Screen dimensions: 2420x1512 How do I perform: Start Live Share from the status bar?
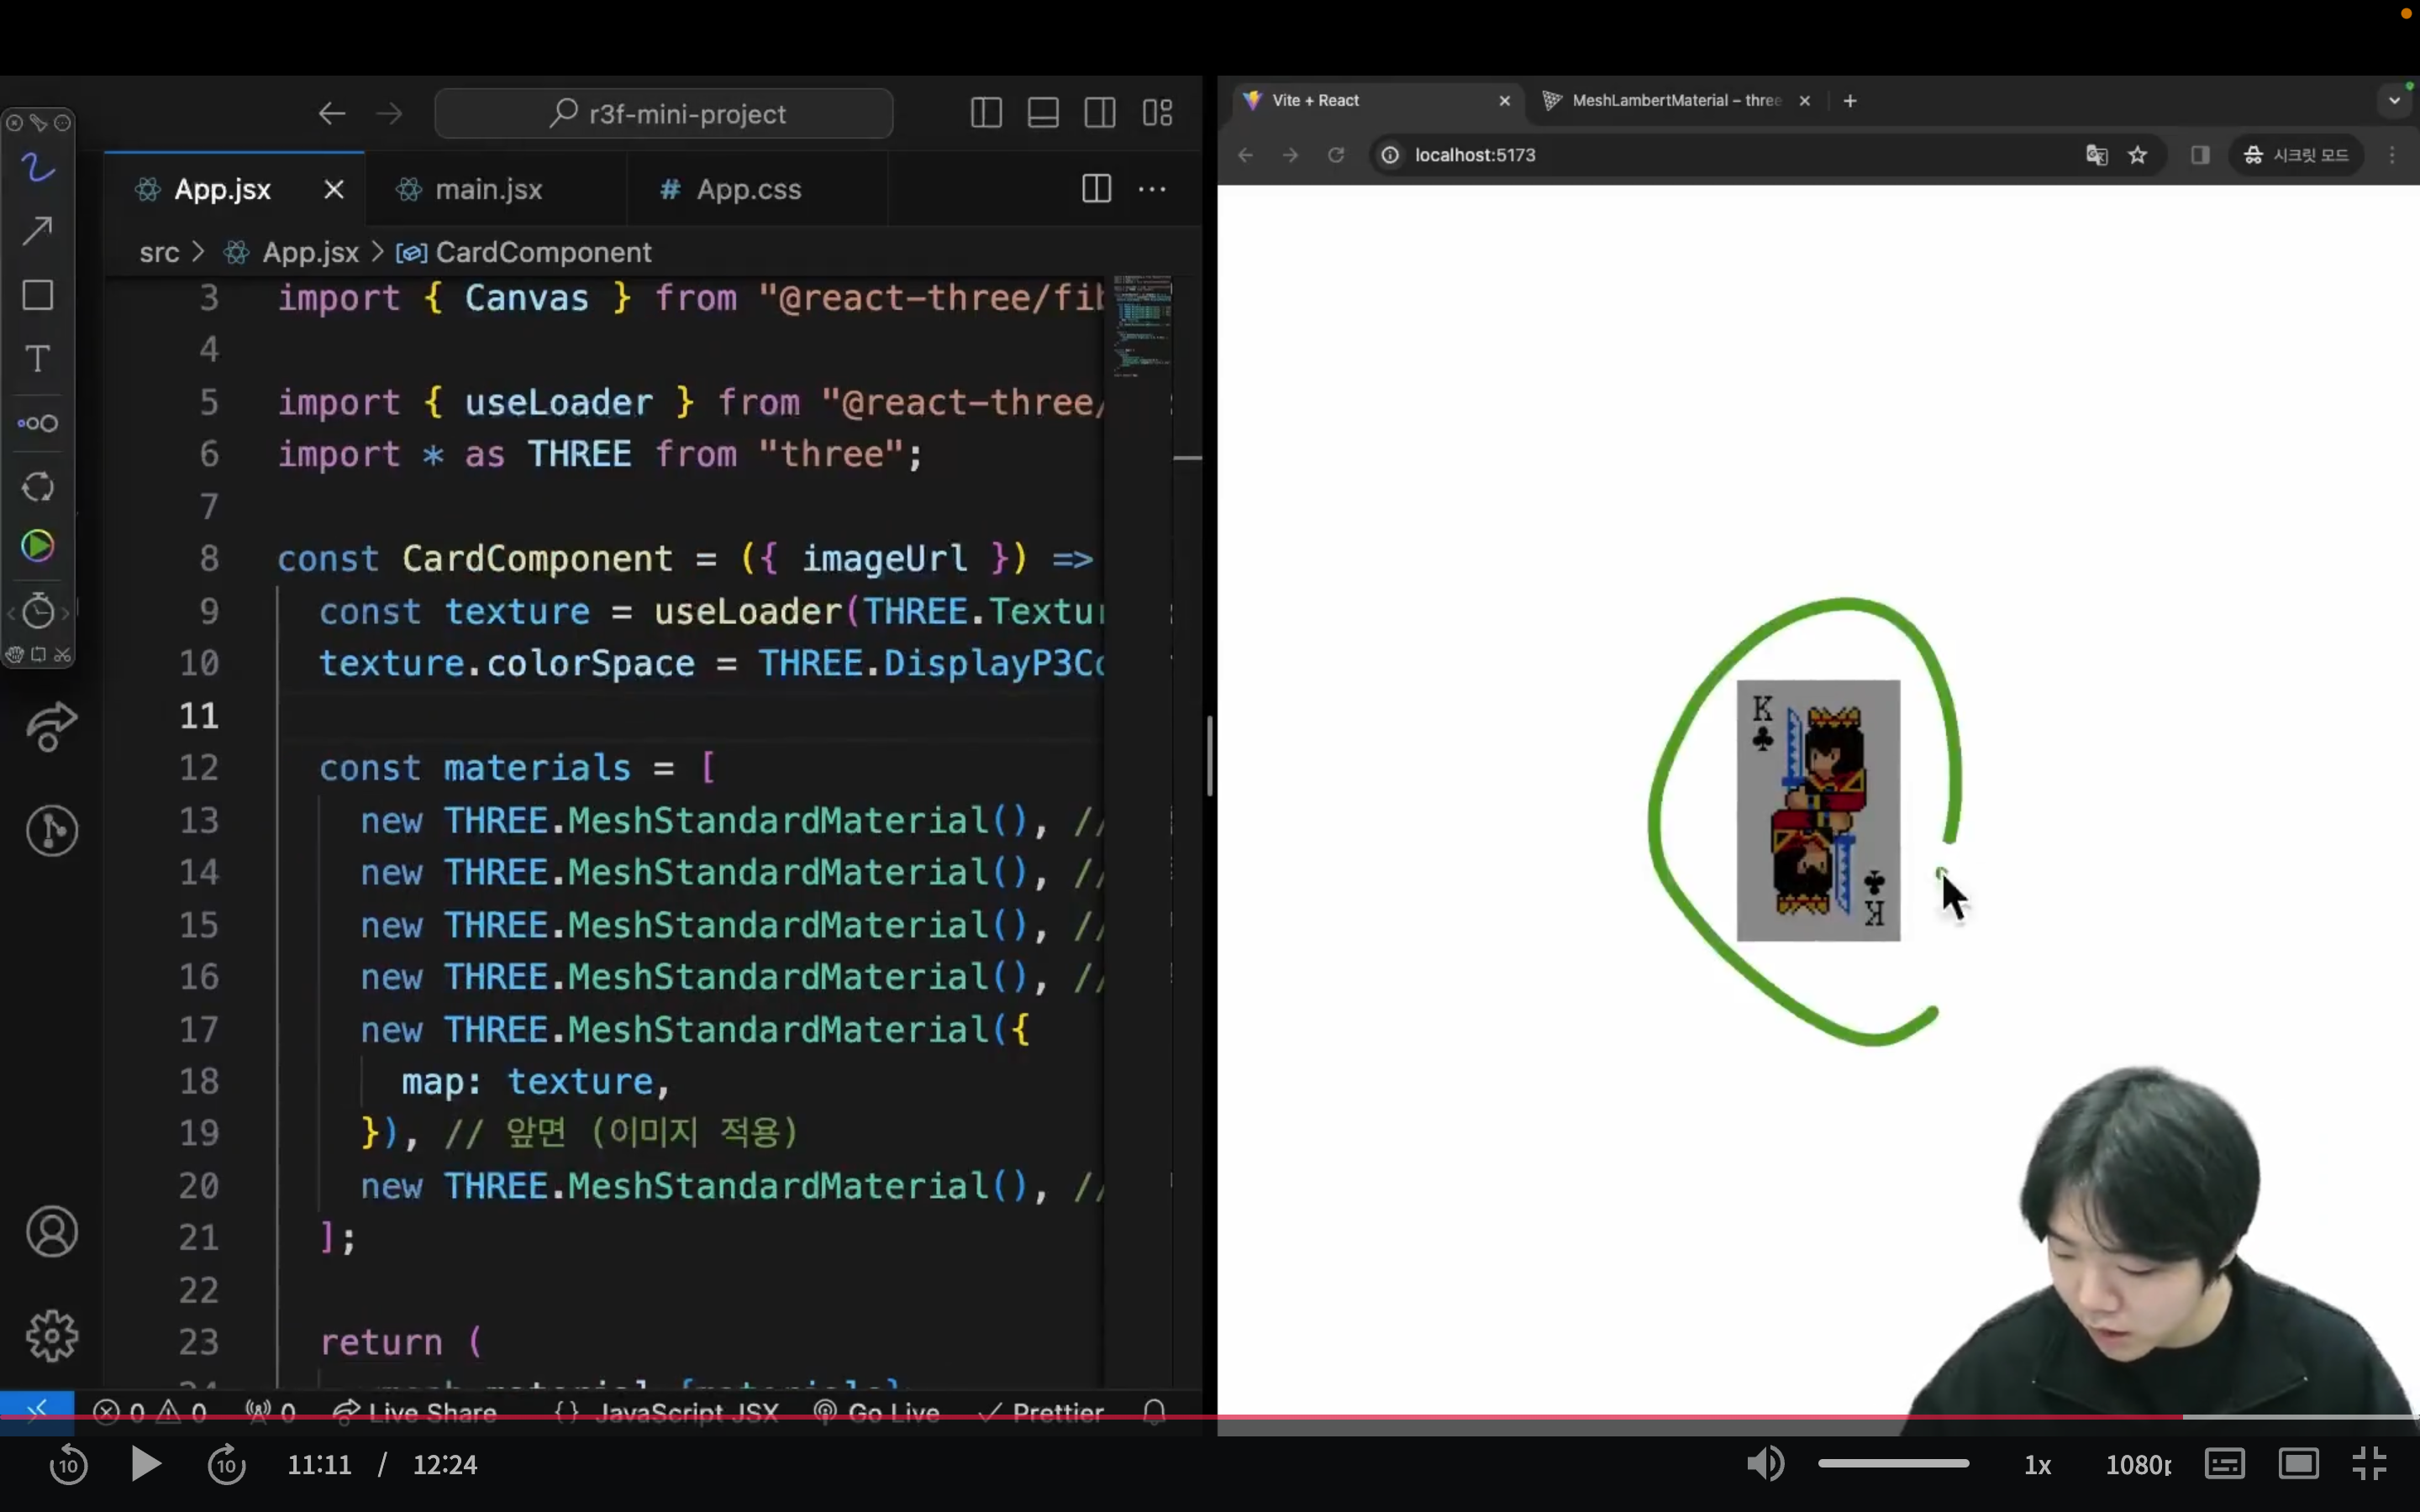click(x=415, y=1412)
